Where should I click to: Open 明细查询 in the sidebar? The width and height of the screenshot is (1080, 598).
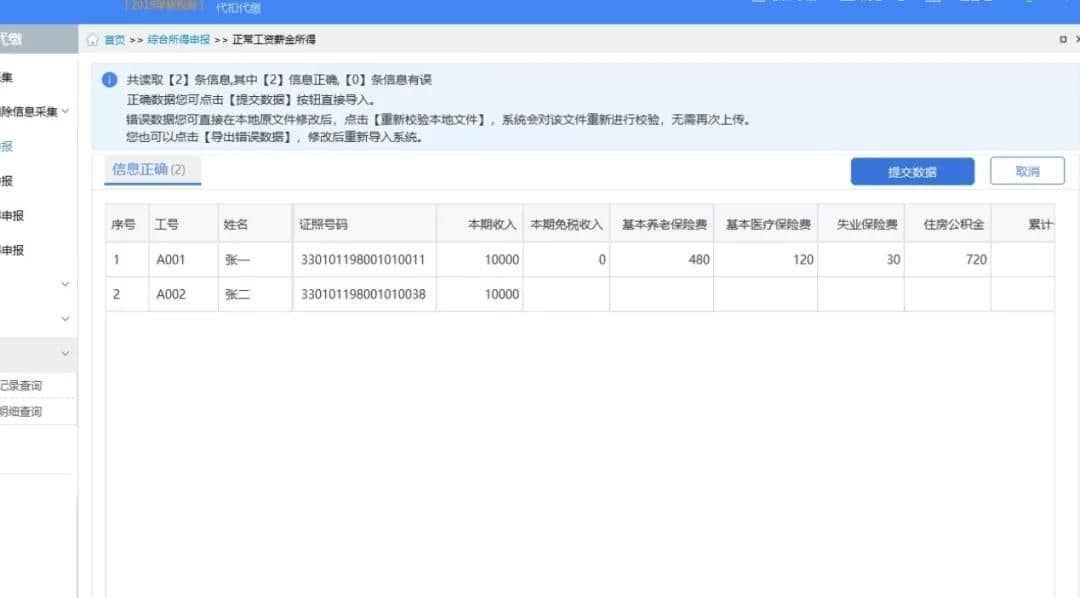(22, 411)
